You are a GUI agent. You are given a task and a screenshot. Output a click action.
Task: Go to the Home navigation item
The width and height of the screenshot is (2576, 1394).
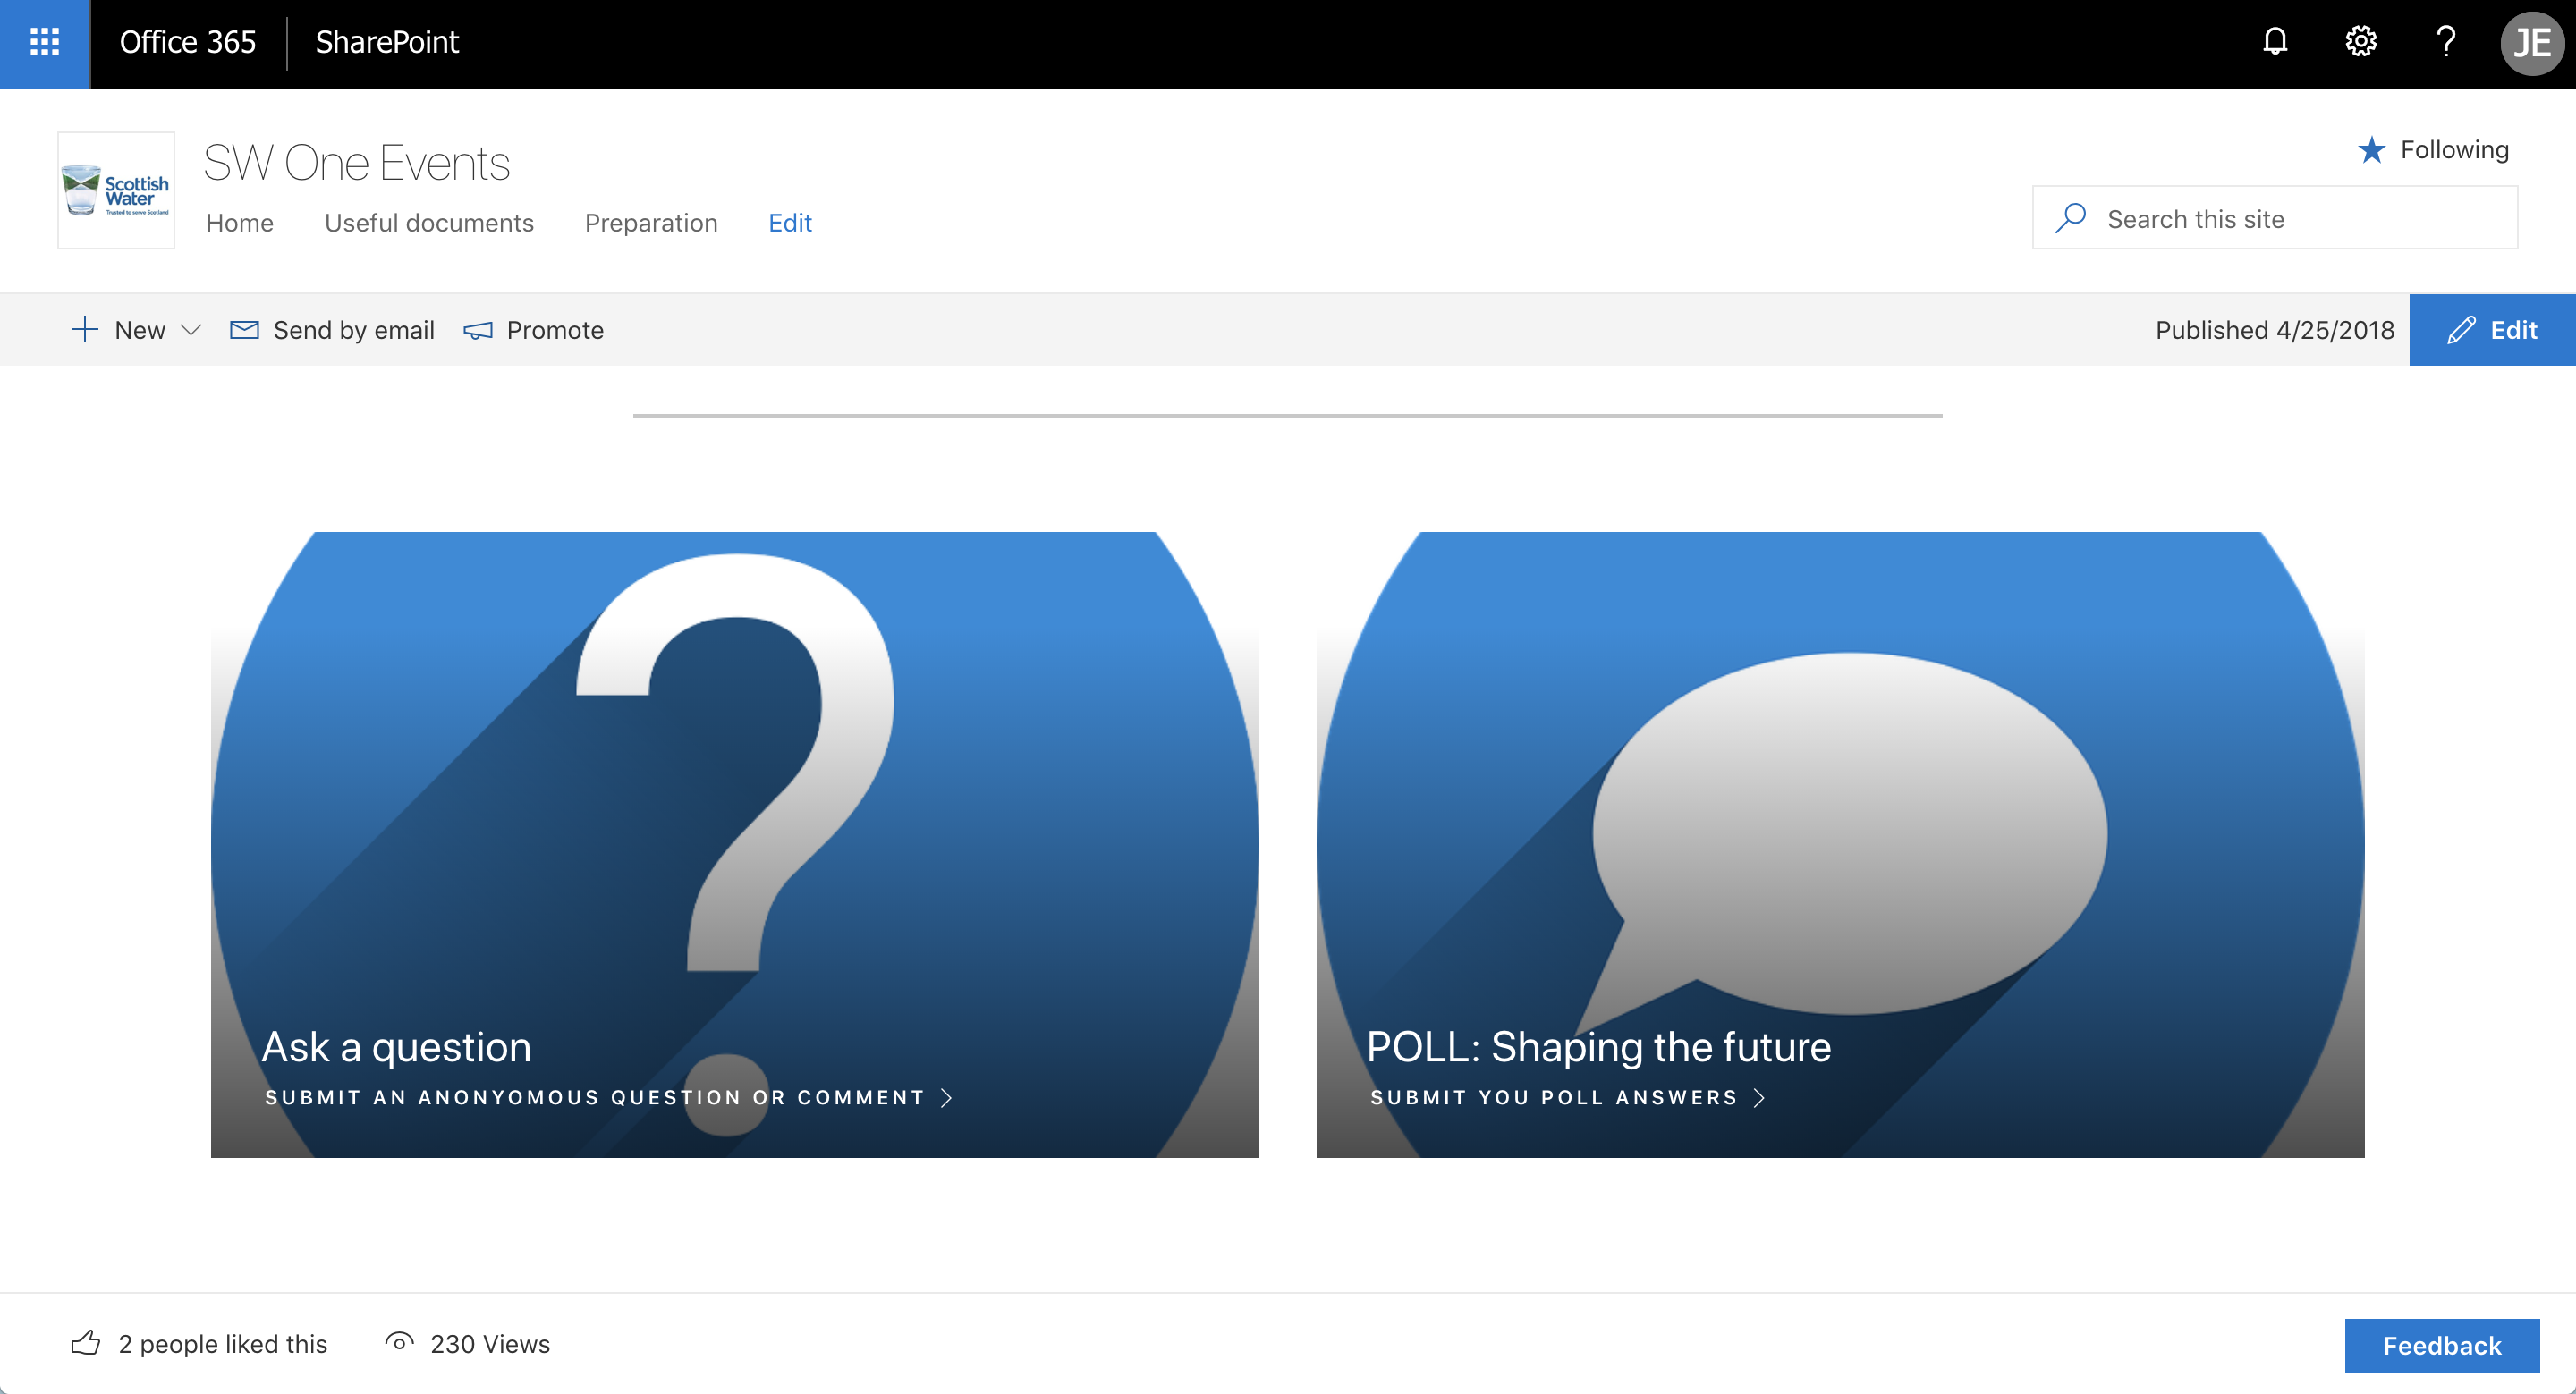tap(240, 223)
